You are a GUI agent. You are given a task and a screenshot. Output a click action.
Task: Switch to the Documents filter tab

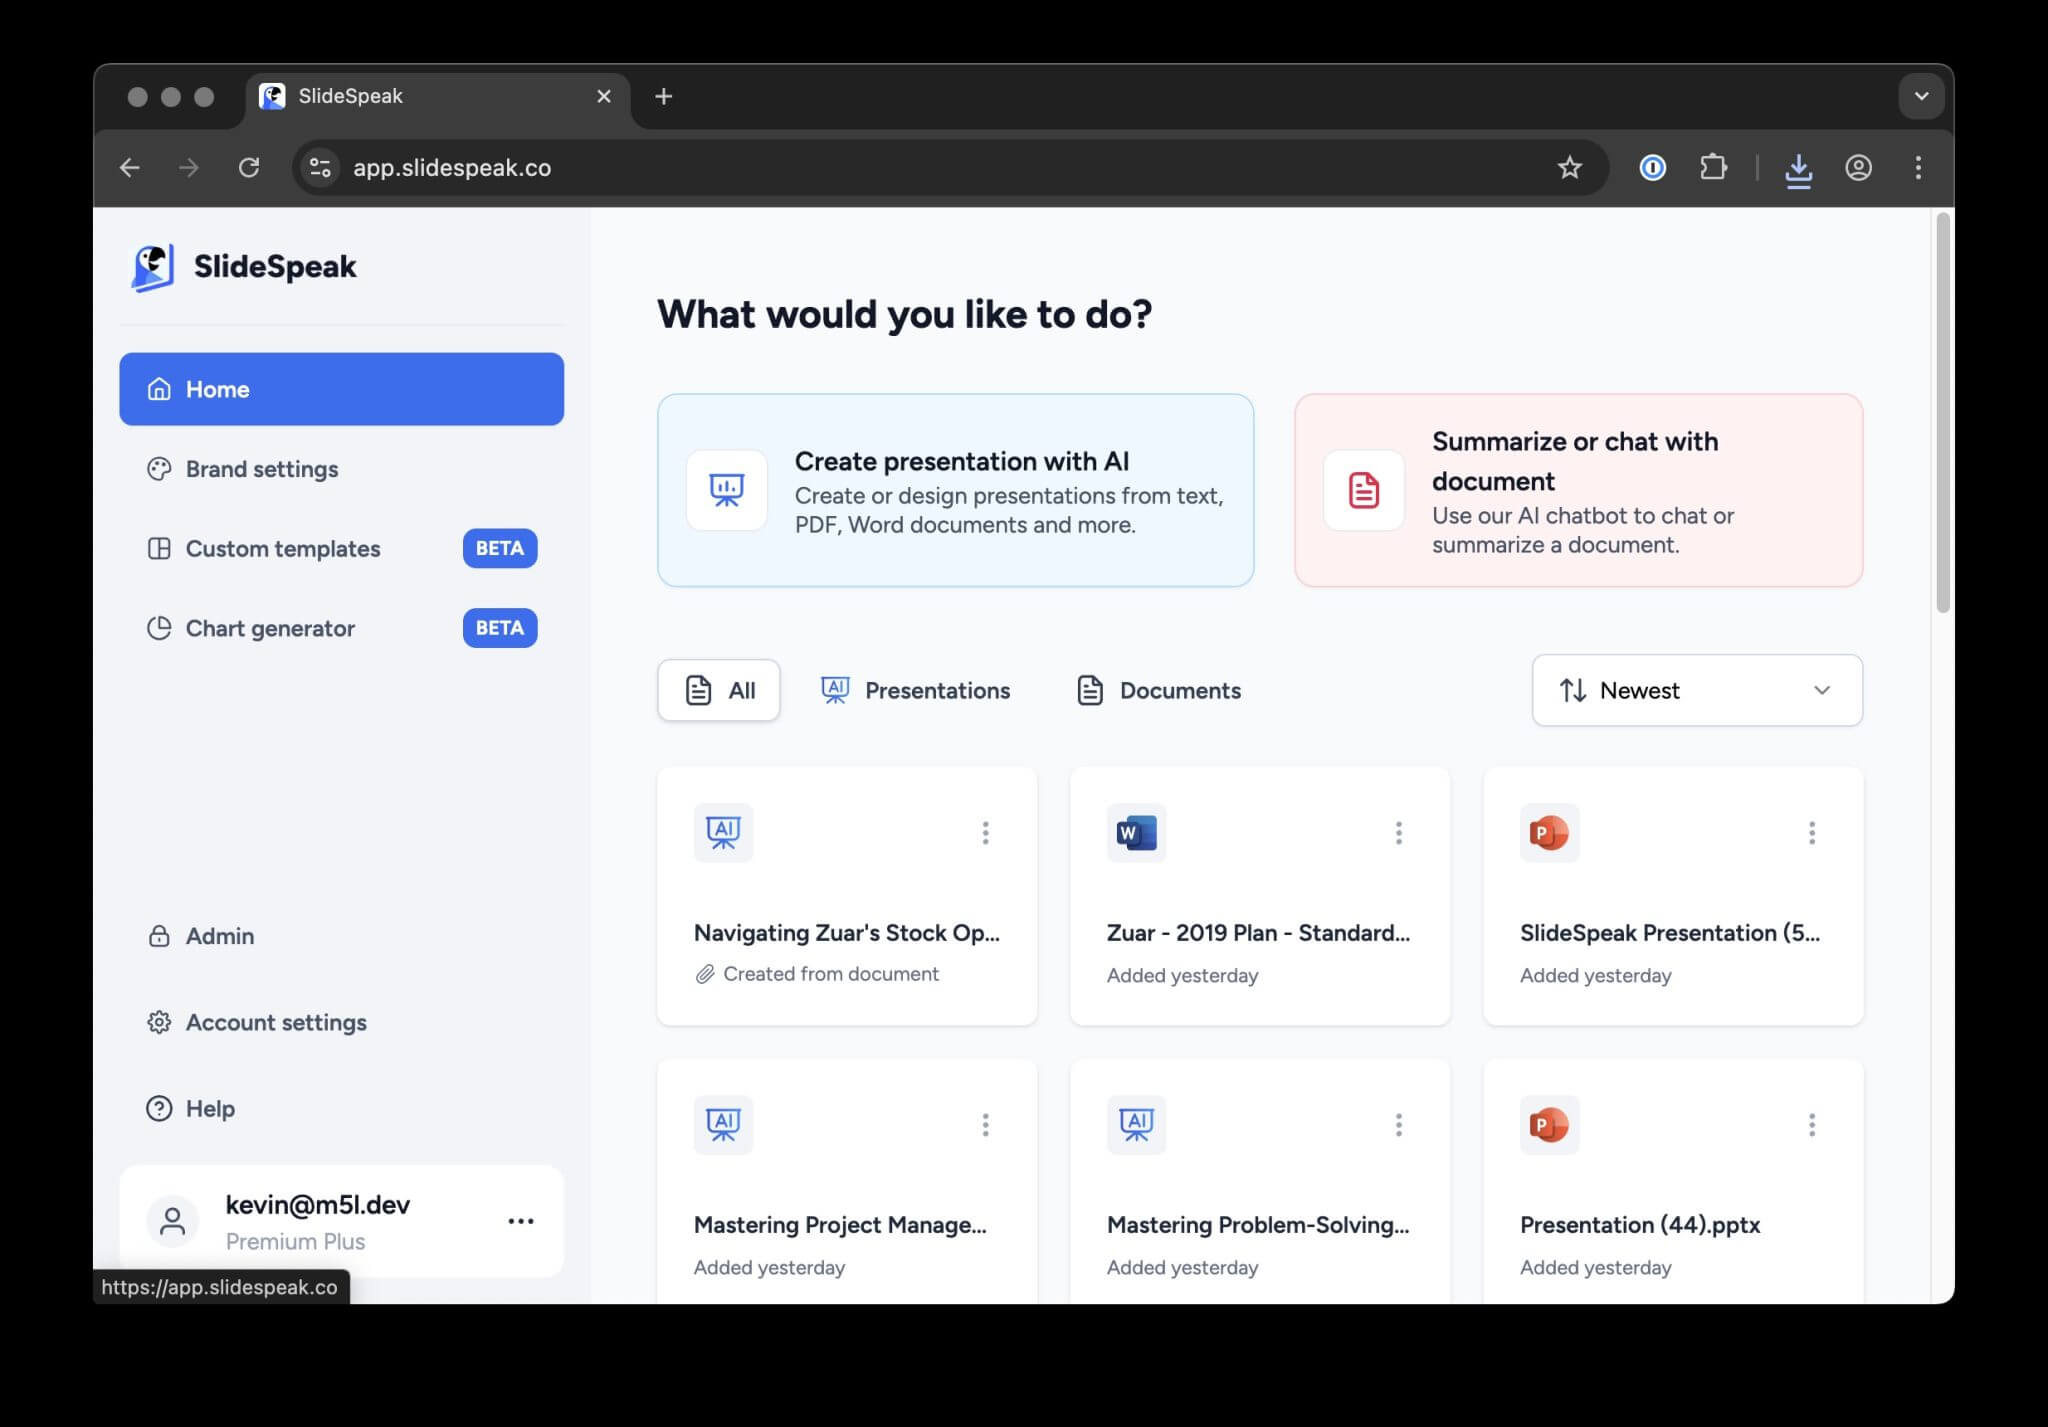[x=1158, y=690]
